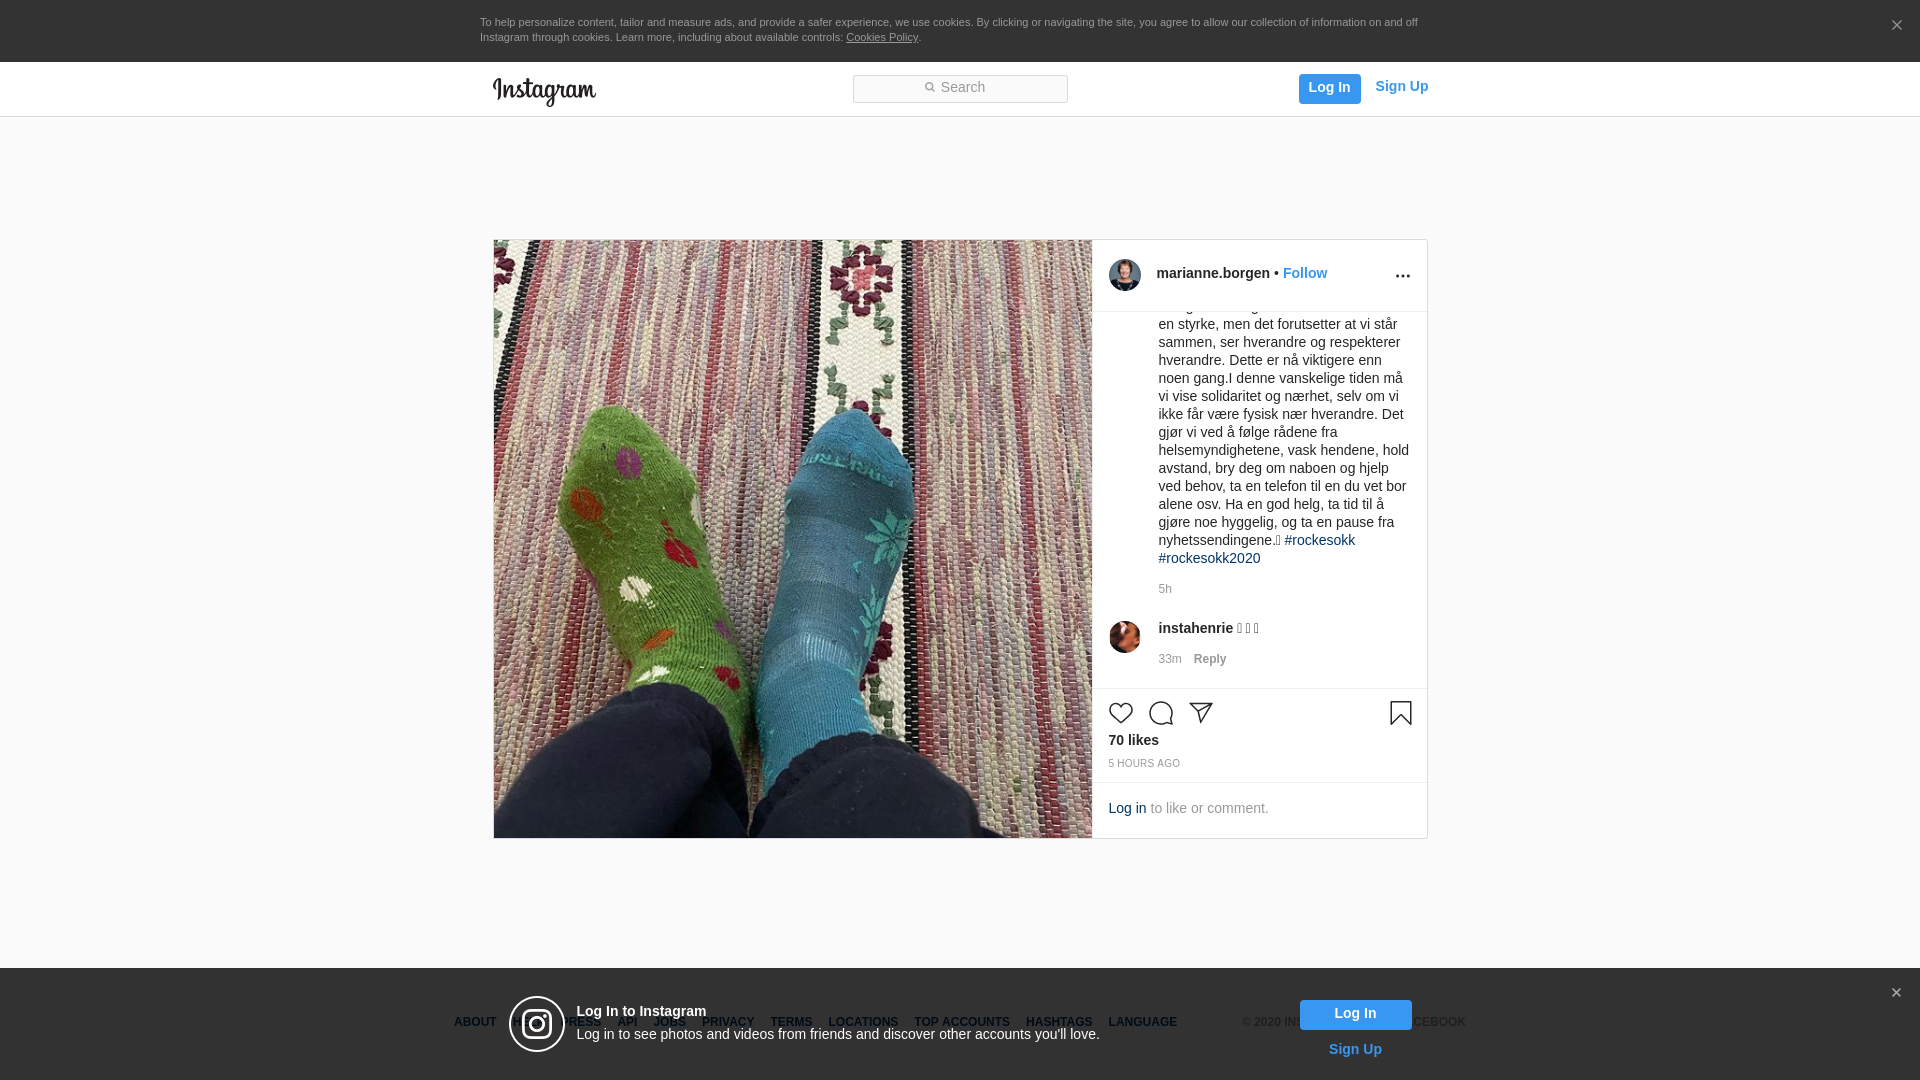Click the 5 HOURS AGO timestamp
Screen dimensions: 1920x1080
point(1143,764)
